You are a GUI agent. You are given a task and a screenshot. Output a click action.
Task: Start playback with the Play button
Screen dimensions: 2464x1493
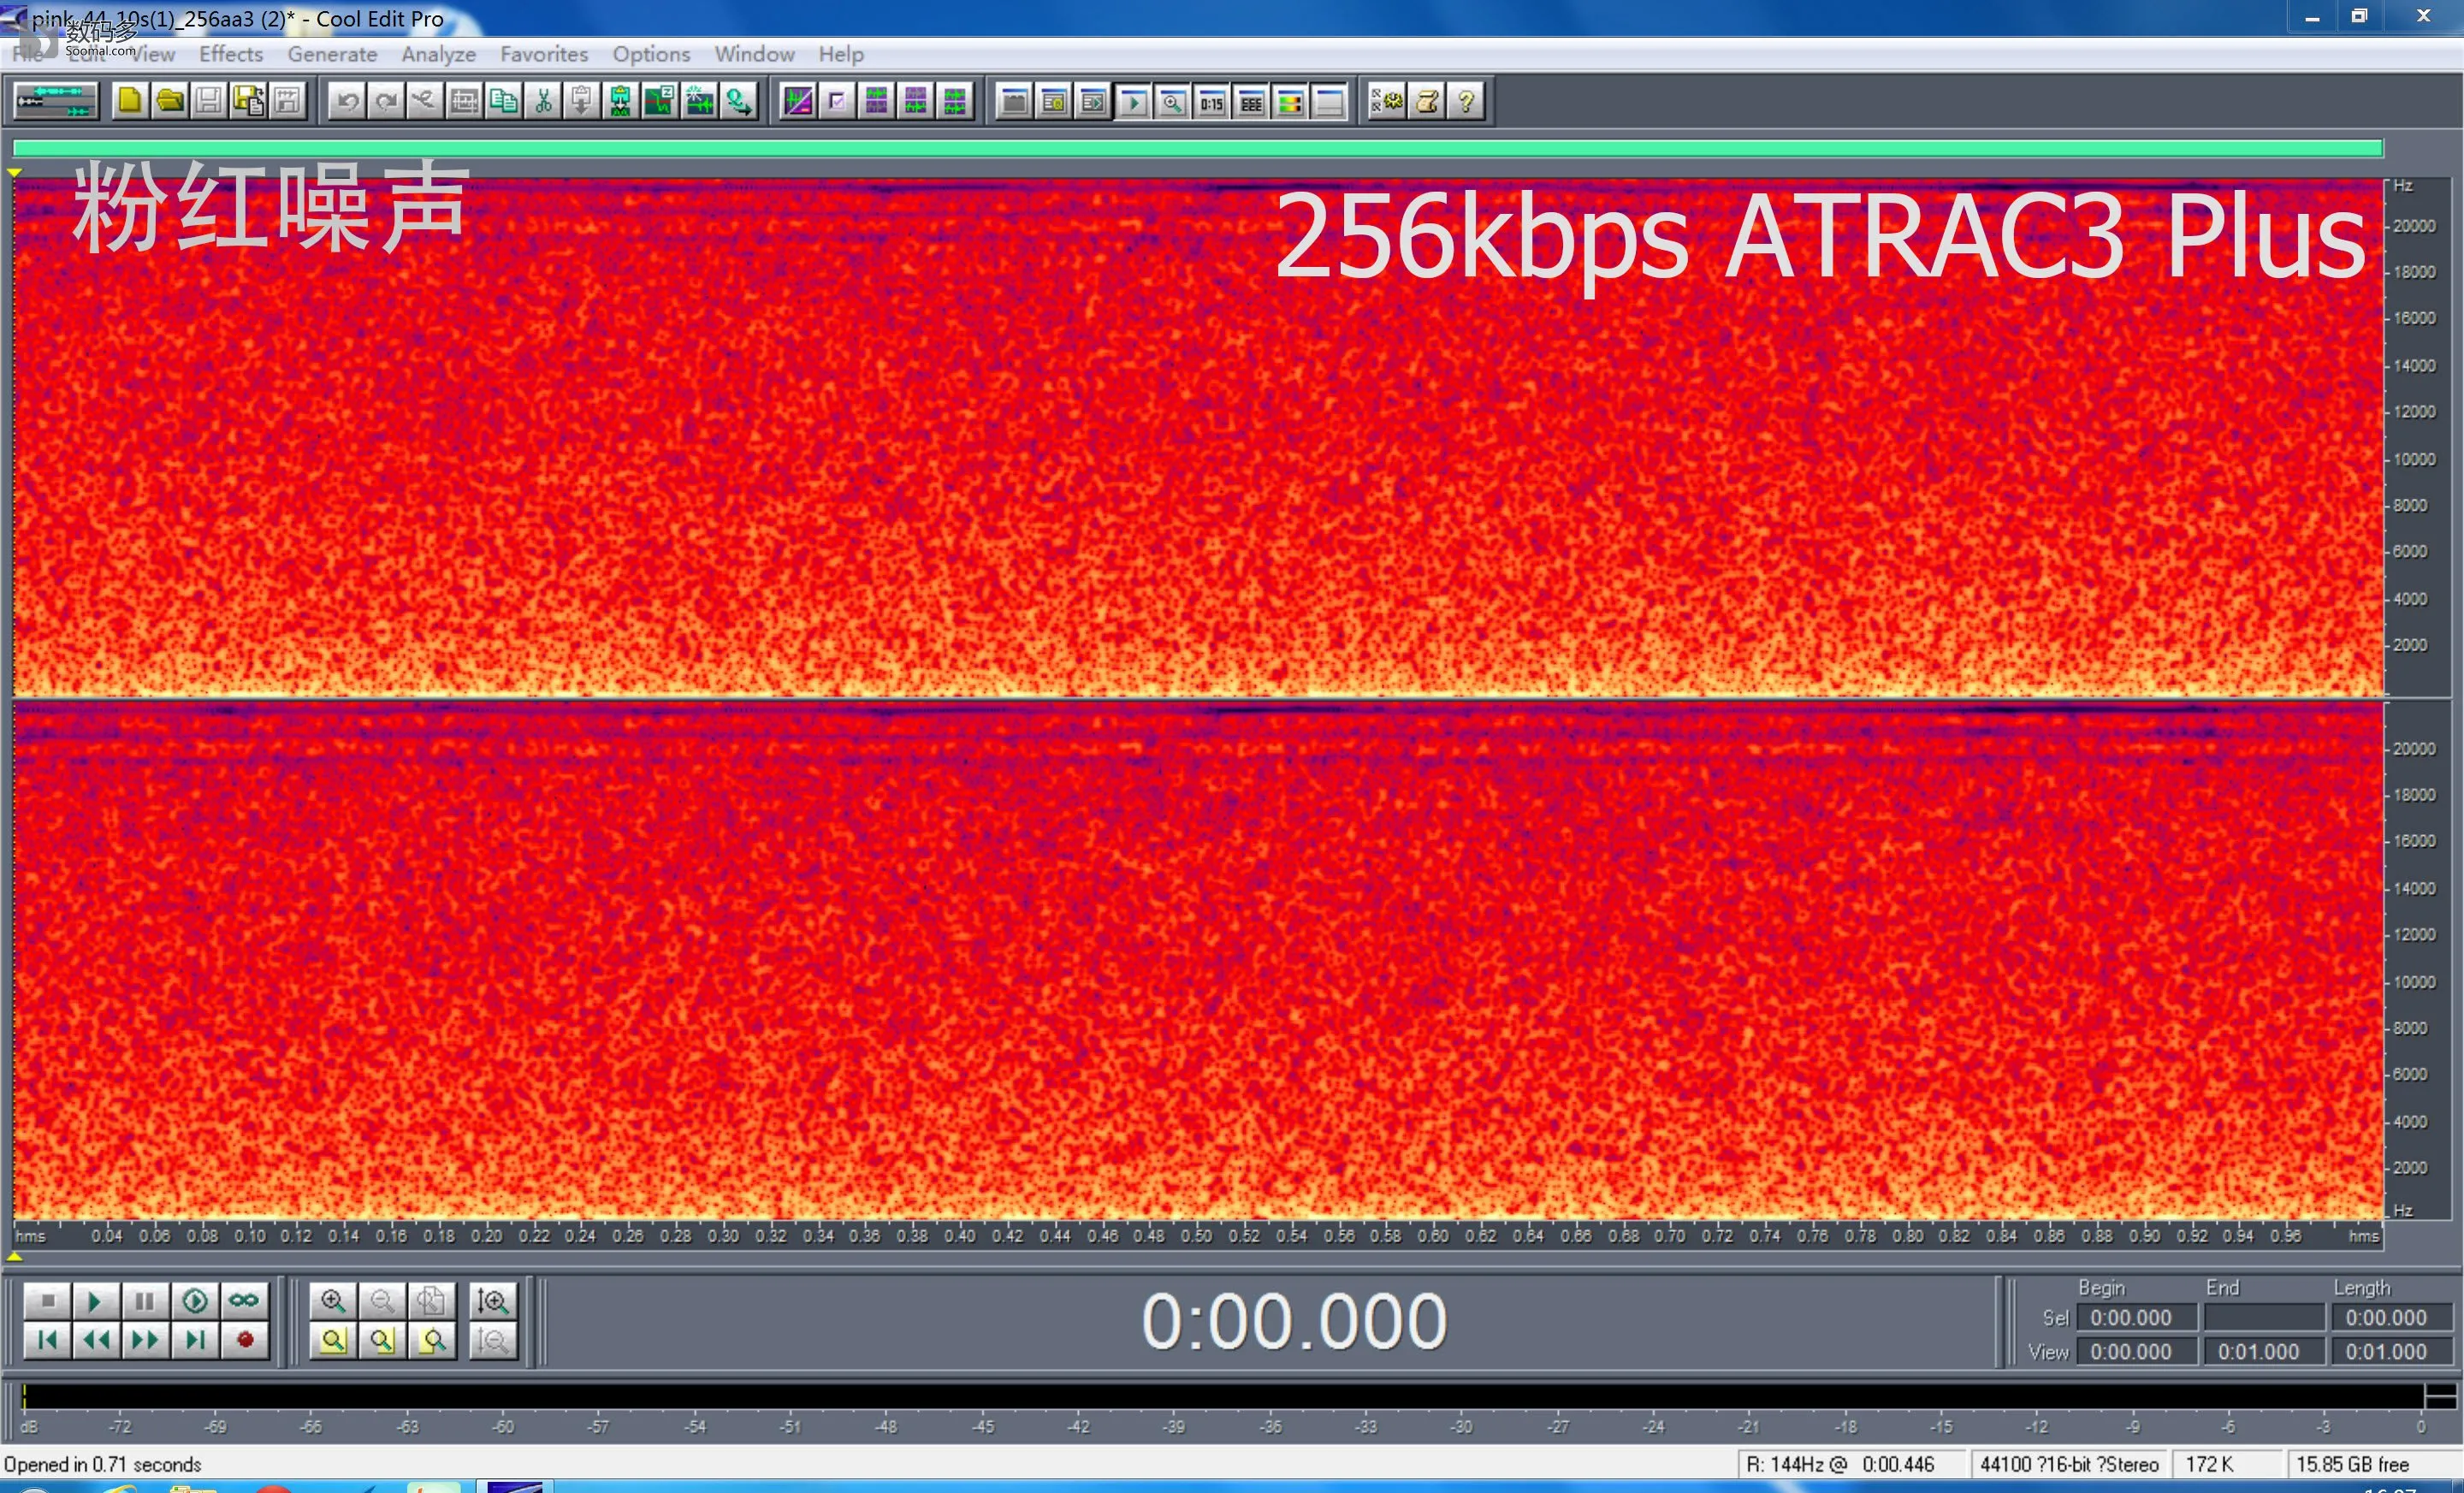tap(95, 1300)
